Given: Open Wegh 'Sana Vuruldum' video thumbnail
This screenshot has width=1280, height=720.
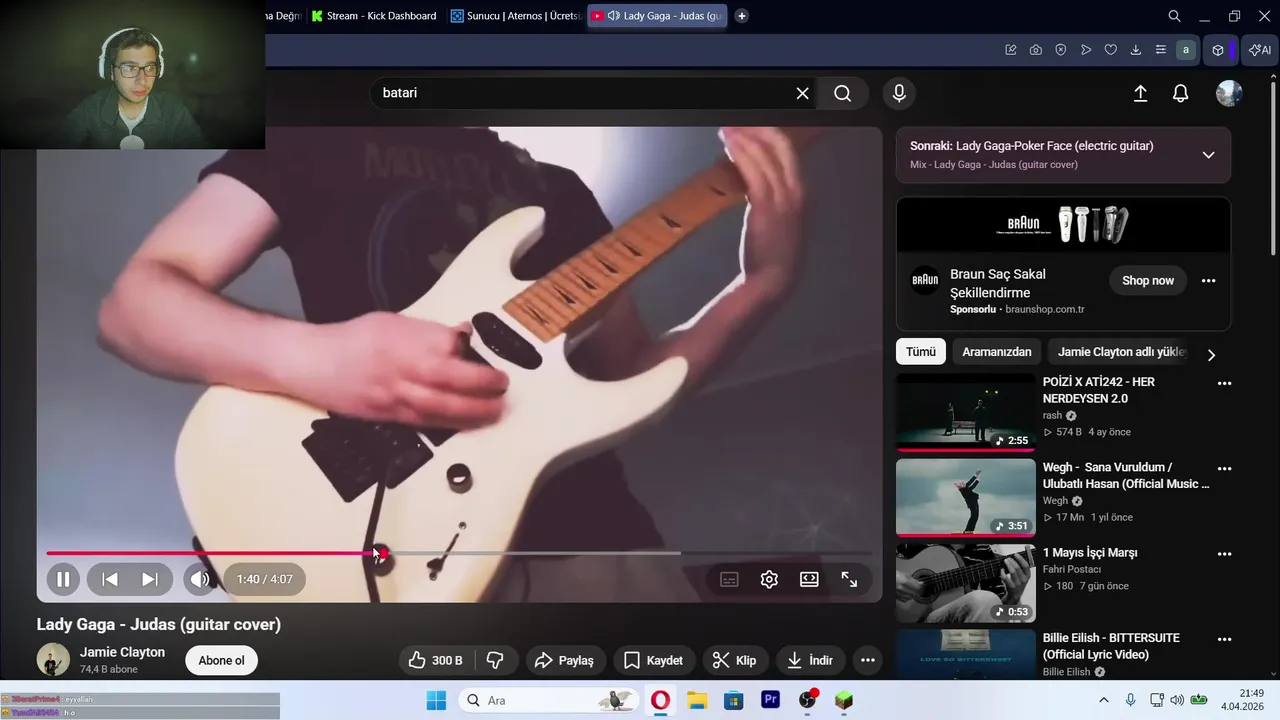Looking at the screenshot, I should pyautogui.click(x=966, y=497).
